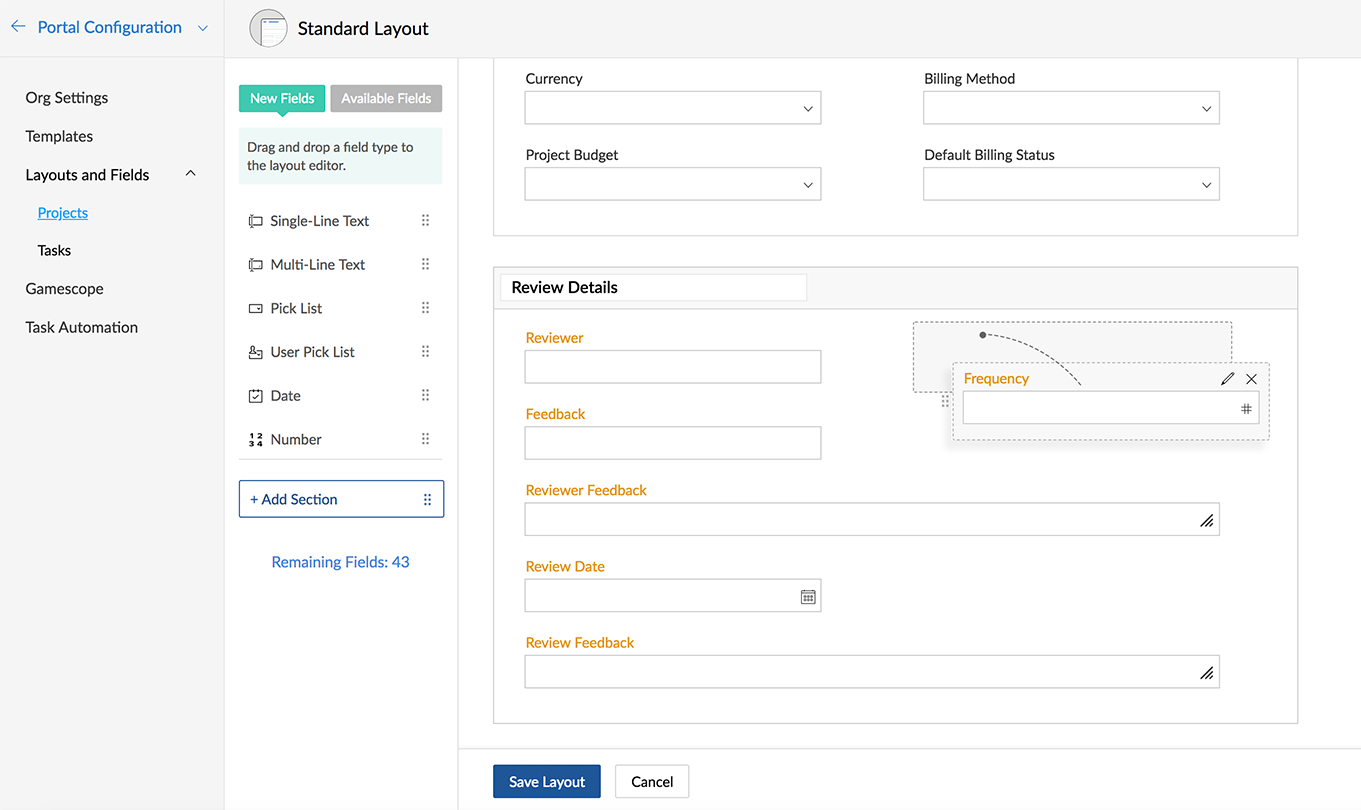Image resolution: width=1361 pixels, height=810 pixels.
Task: Open the Currency dropdown
Action: tap(673, 108)
